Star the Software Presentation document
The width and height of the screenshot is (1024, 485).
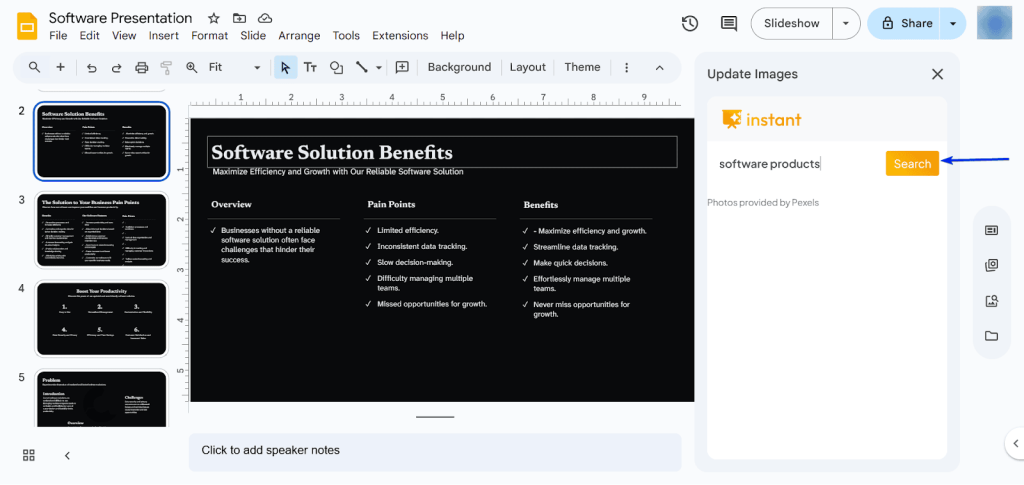(x=214, y=18)
